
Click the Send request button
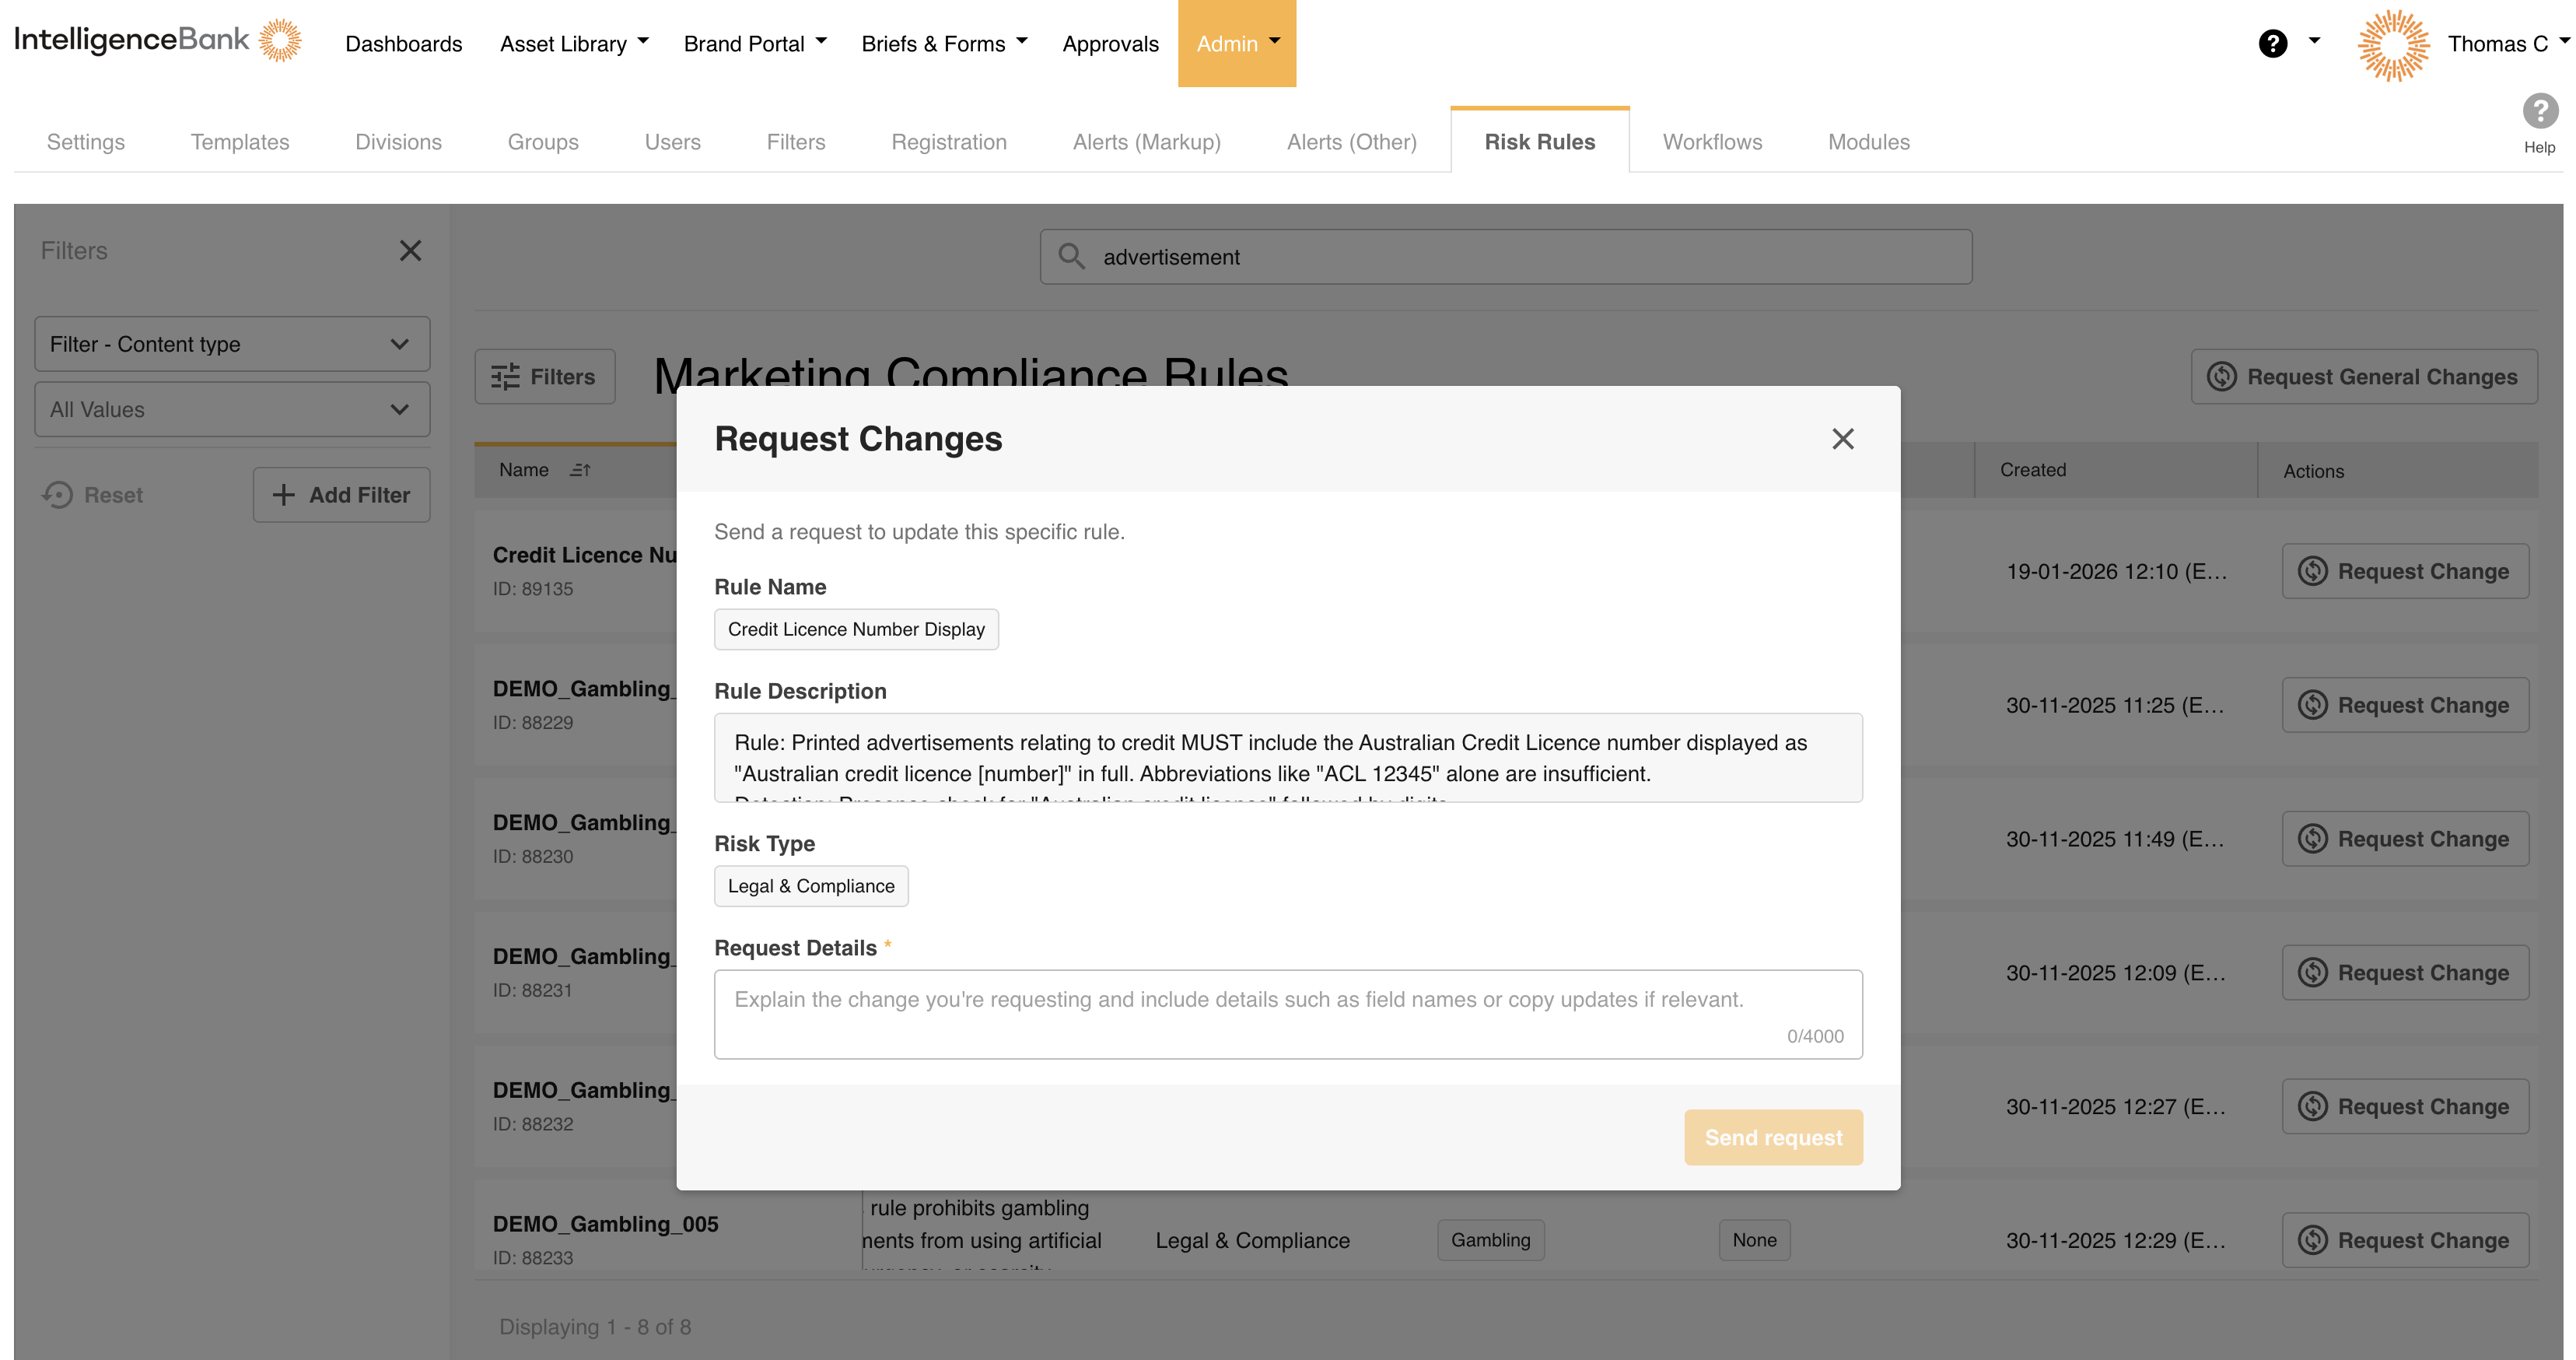1773,1137
